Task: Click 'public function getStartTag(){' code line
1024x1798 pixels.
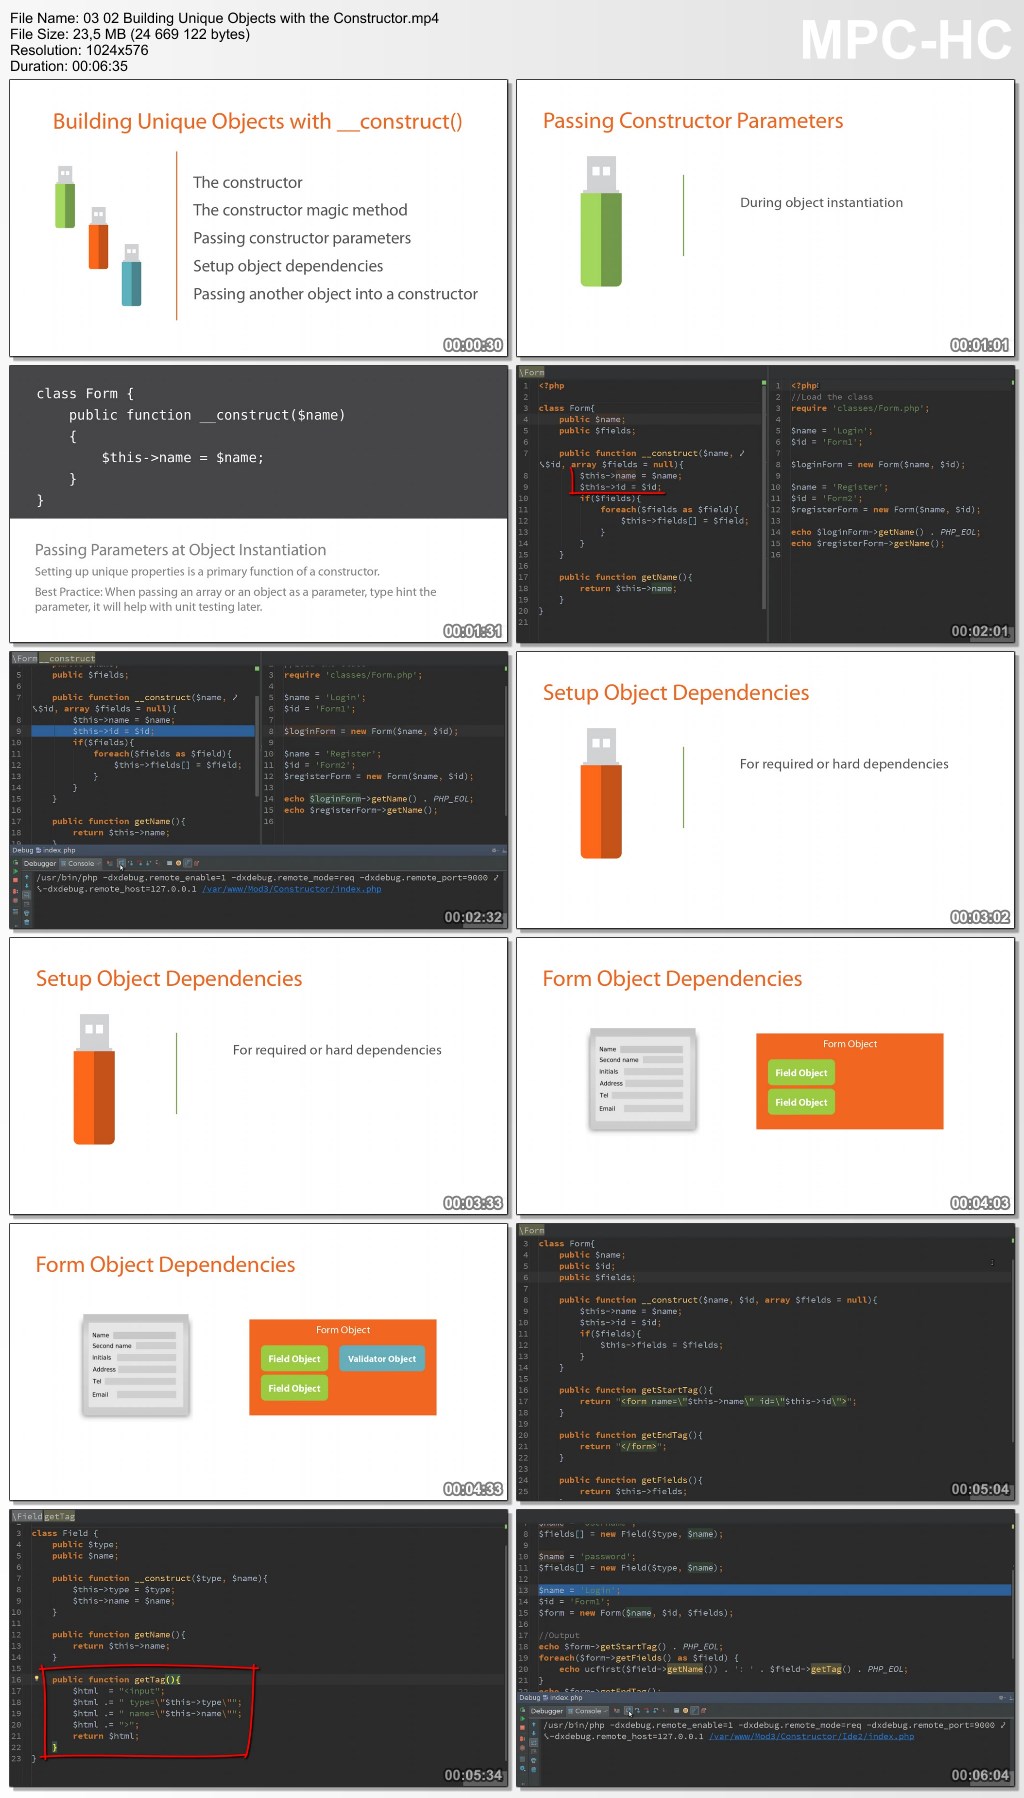Action: coord(636,1390)
